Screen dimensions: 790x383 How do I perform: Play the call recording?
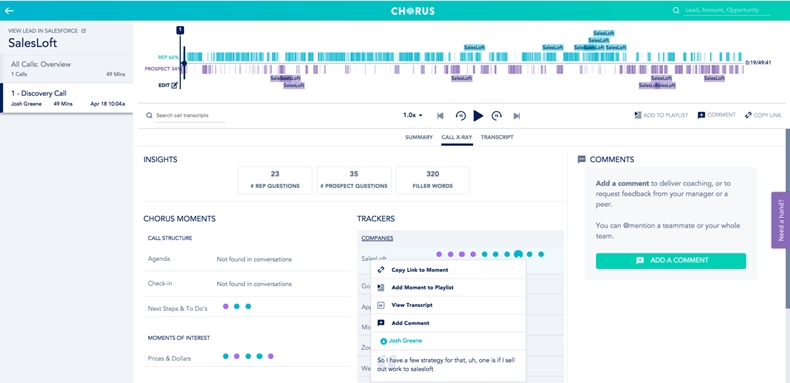pos(478,116)
